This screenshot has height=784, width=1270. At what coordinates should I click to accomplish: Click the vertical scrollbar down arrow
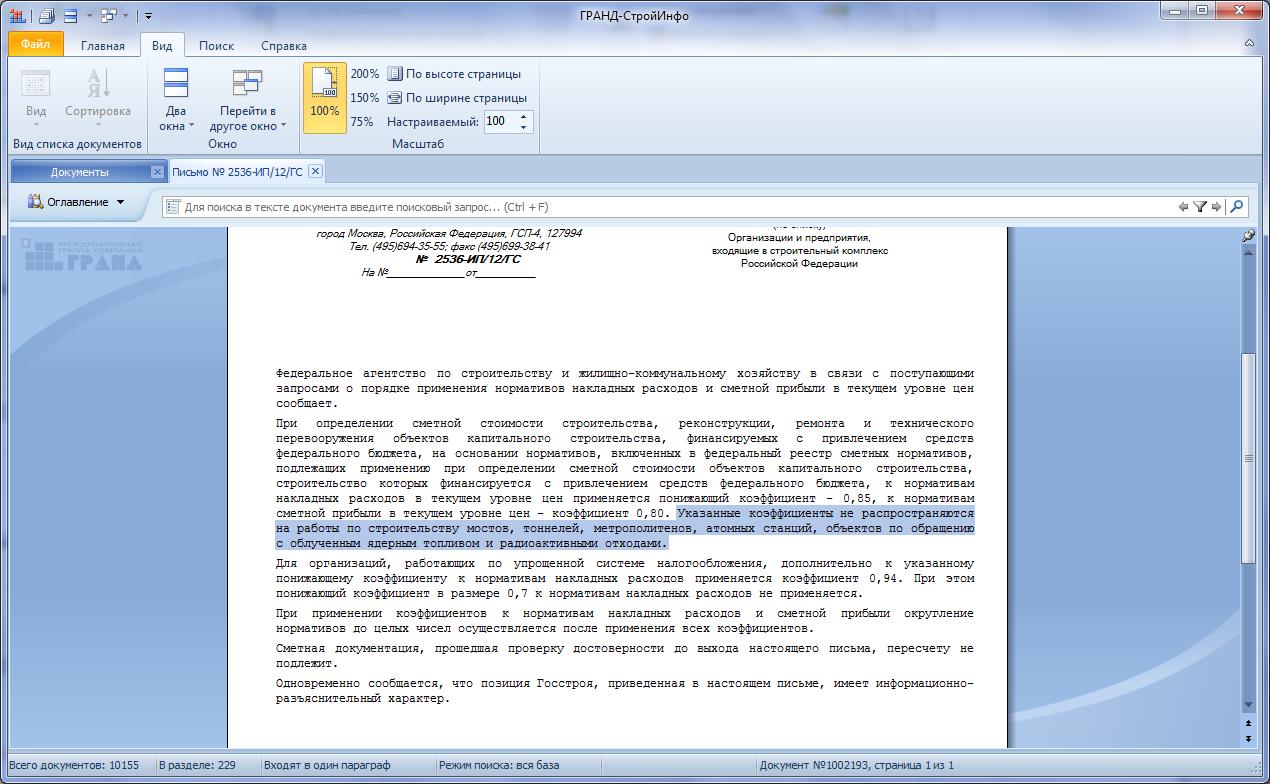click(x=1248, y=706)
